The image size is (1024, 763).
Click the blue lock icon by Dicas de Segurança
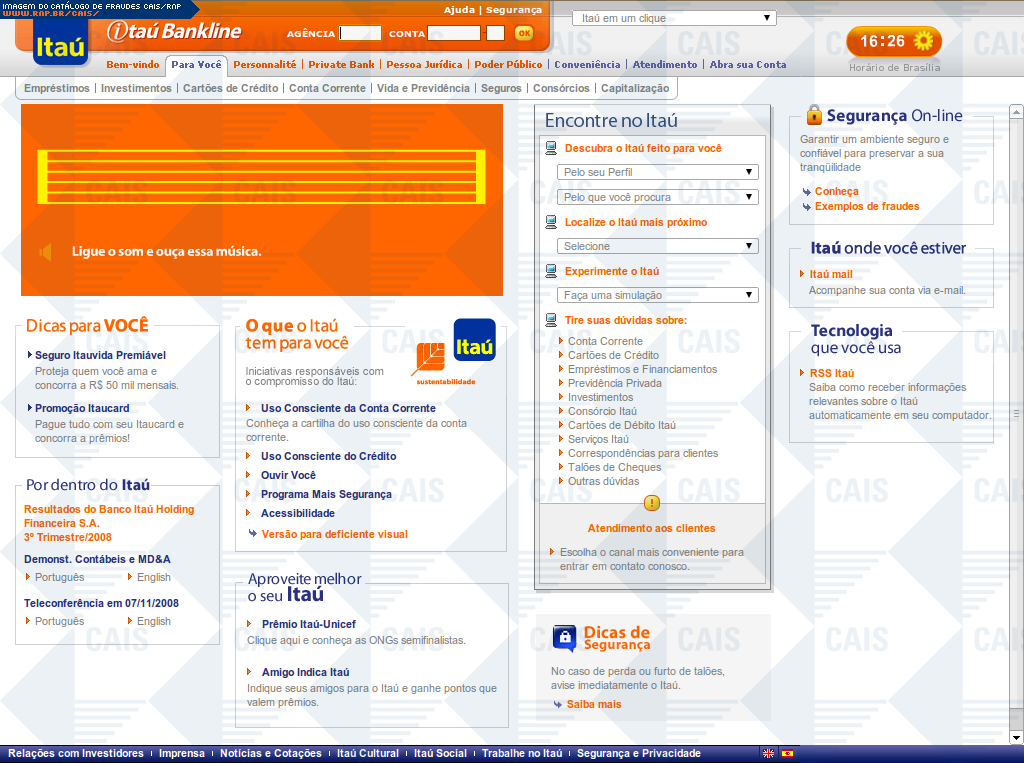pyautogui.click(x=565, y=636)
